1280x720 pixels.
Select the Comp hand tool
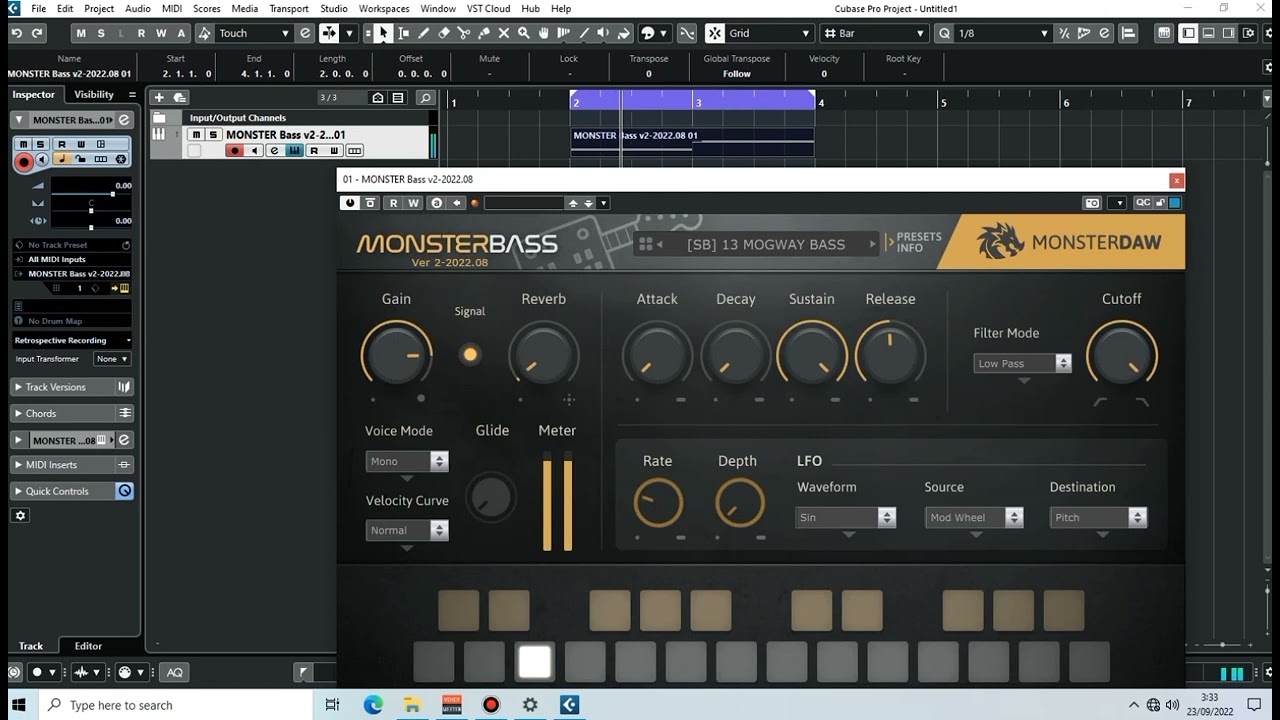coord(544,33)
